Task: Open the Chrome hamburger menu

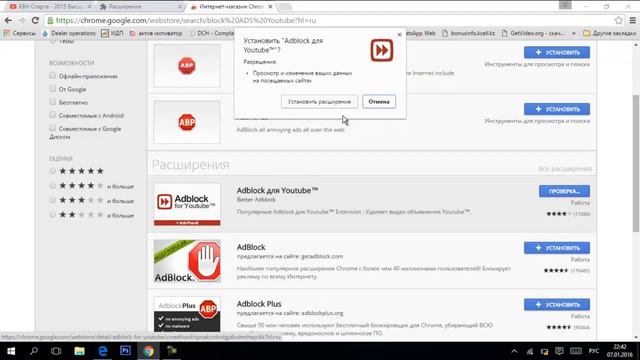Action: 633,20
